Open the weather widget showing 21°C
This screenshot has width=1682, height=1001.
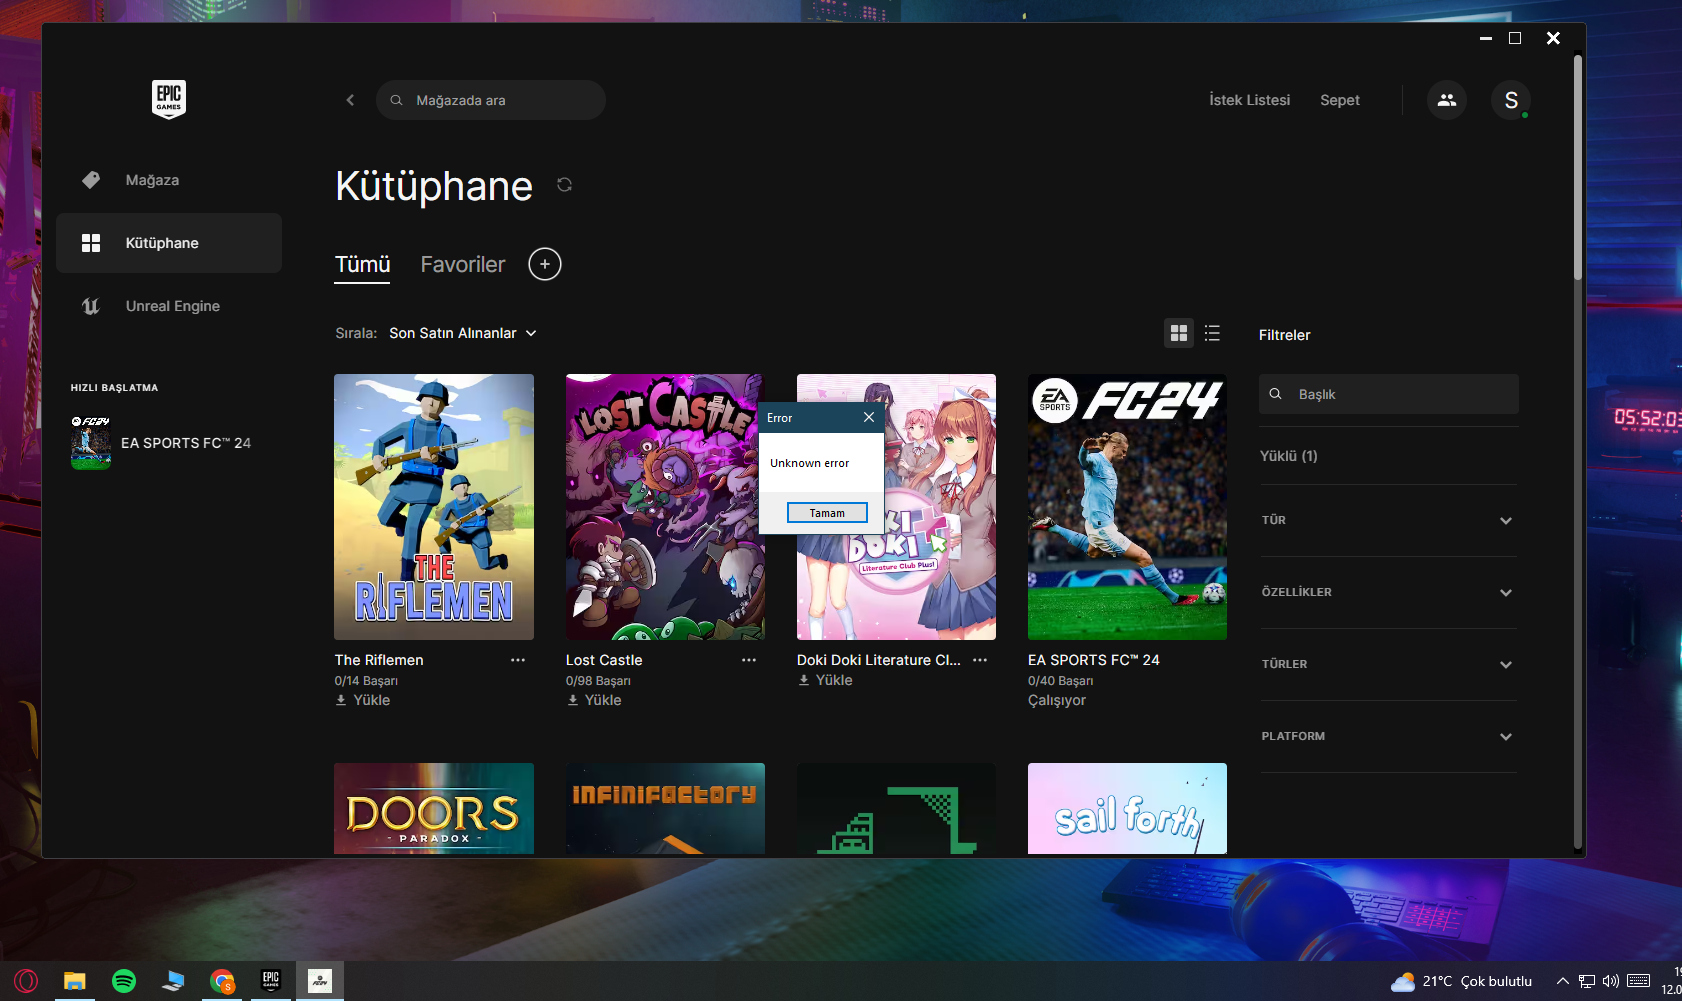coord(1462,981)
